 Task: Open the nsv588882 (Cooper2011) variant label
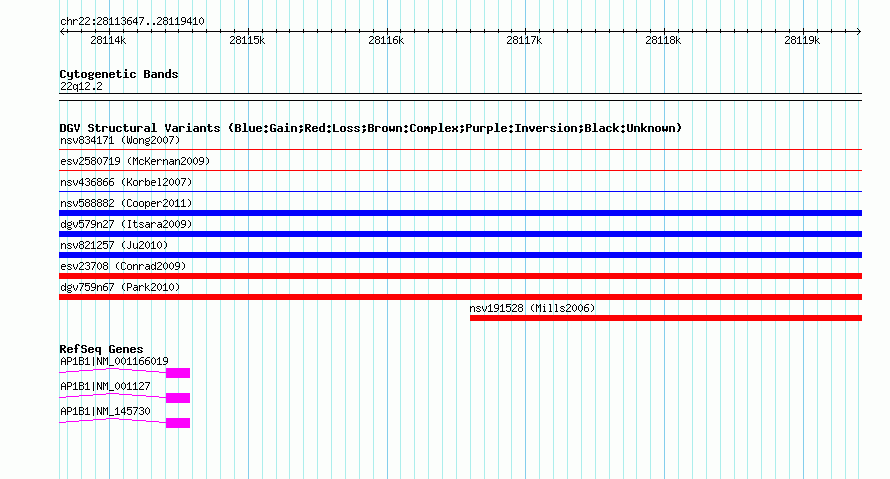coord(126,203)
